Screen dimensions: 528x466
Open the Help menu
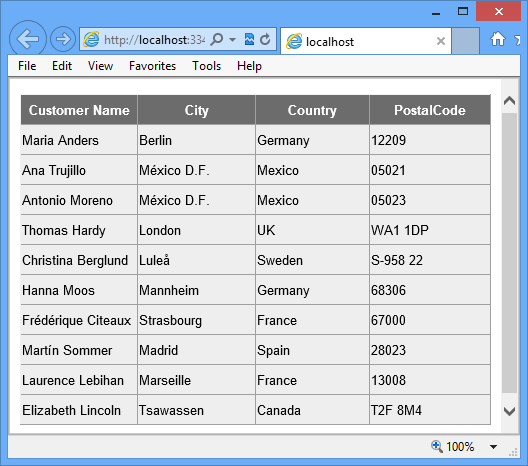[249, 66]
